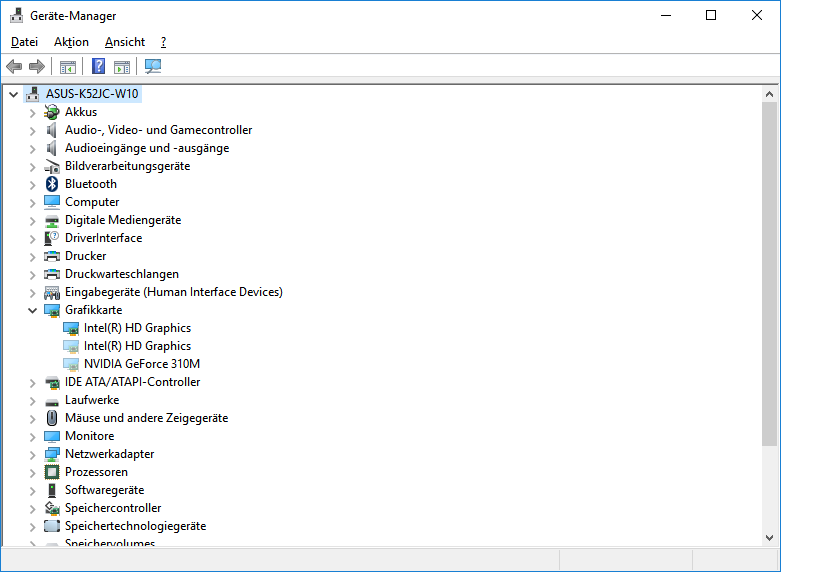Click the Geräte-Manager title bar app icon

[x=17, y=16]
